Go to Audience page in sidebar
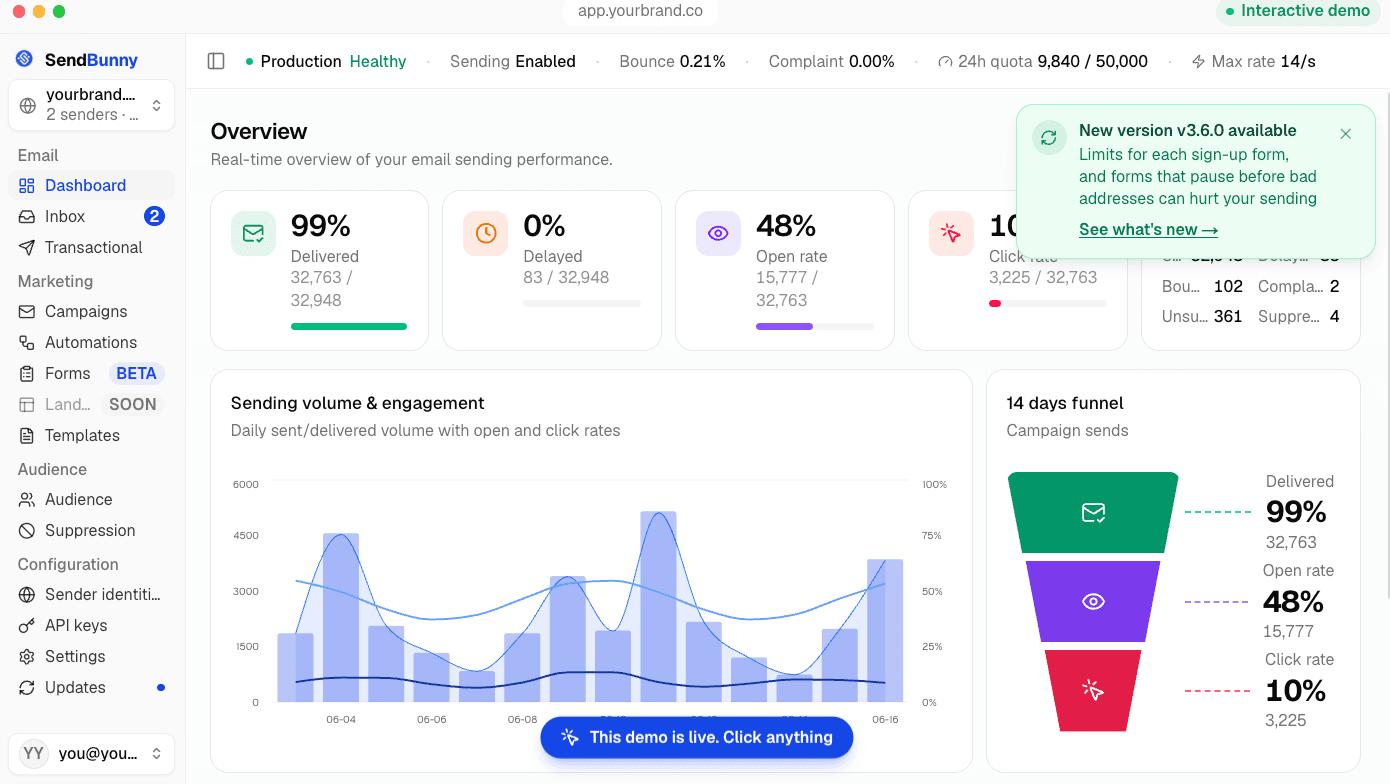Viewport: 1390px width, 784px height. pyautogui.click(x=91, y=499)
